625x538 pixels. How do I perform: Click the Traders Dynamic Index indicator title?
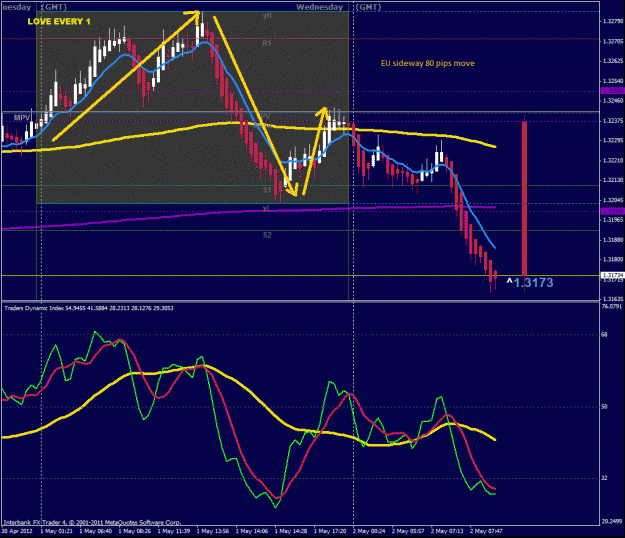pos(88,308)
